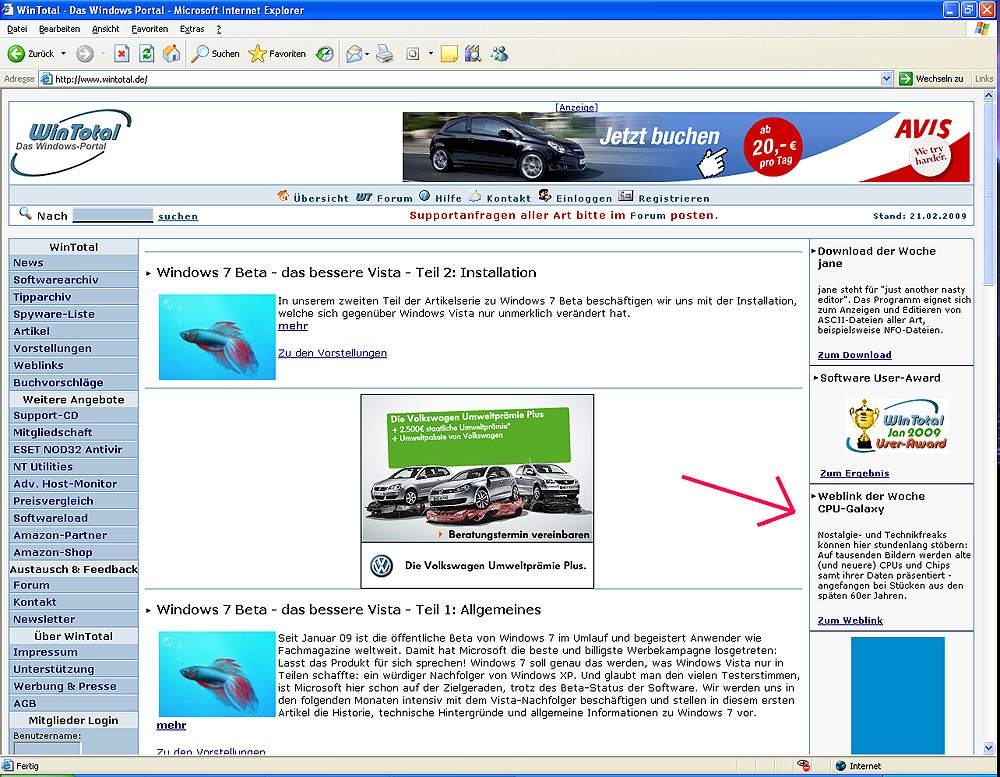The image size is (1000, 777).
Task: Click the Übersicht house icon
Action: point(283,195)
